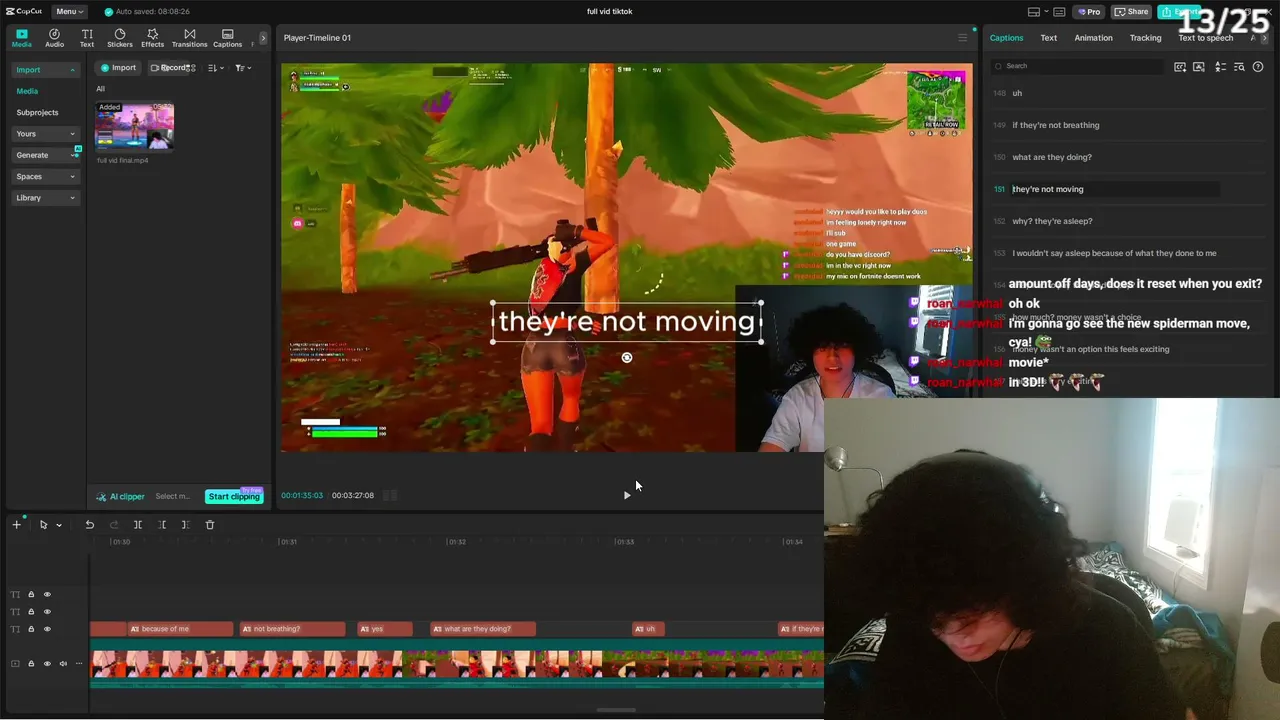Click the delete-left trim icon

[x=162, y=525]
